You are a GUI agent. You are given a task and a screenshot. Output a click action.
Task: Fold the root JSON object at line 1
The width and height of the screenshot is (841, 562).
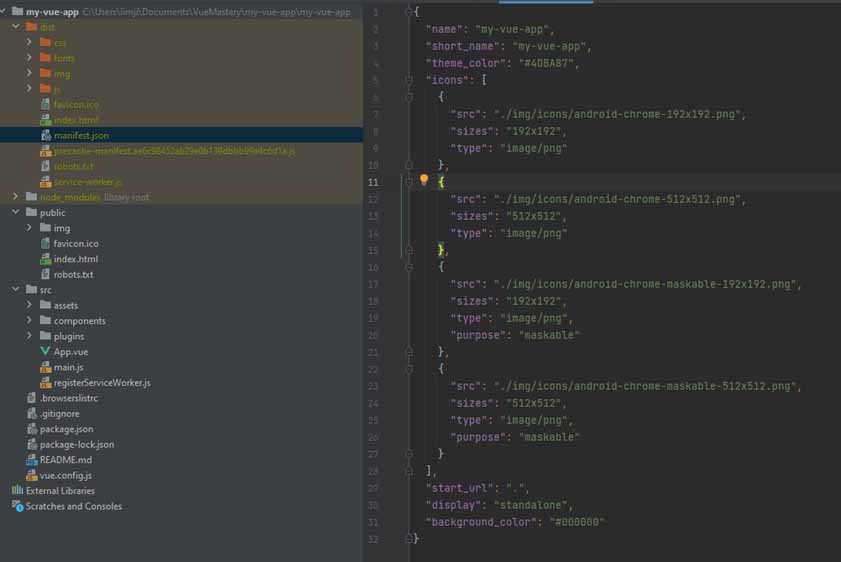coord(409,12)
